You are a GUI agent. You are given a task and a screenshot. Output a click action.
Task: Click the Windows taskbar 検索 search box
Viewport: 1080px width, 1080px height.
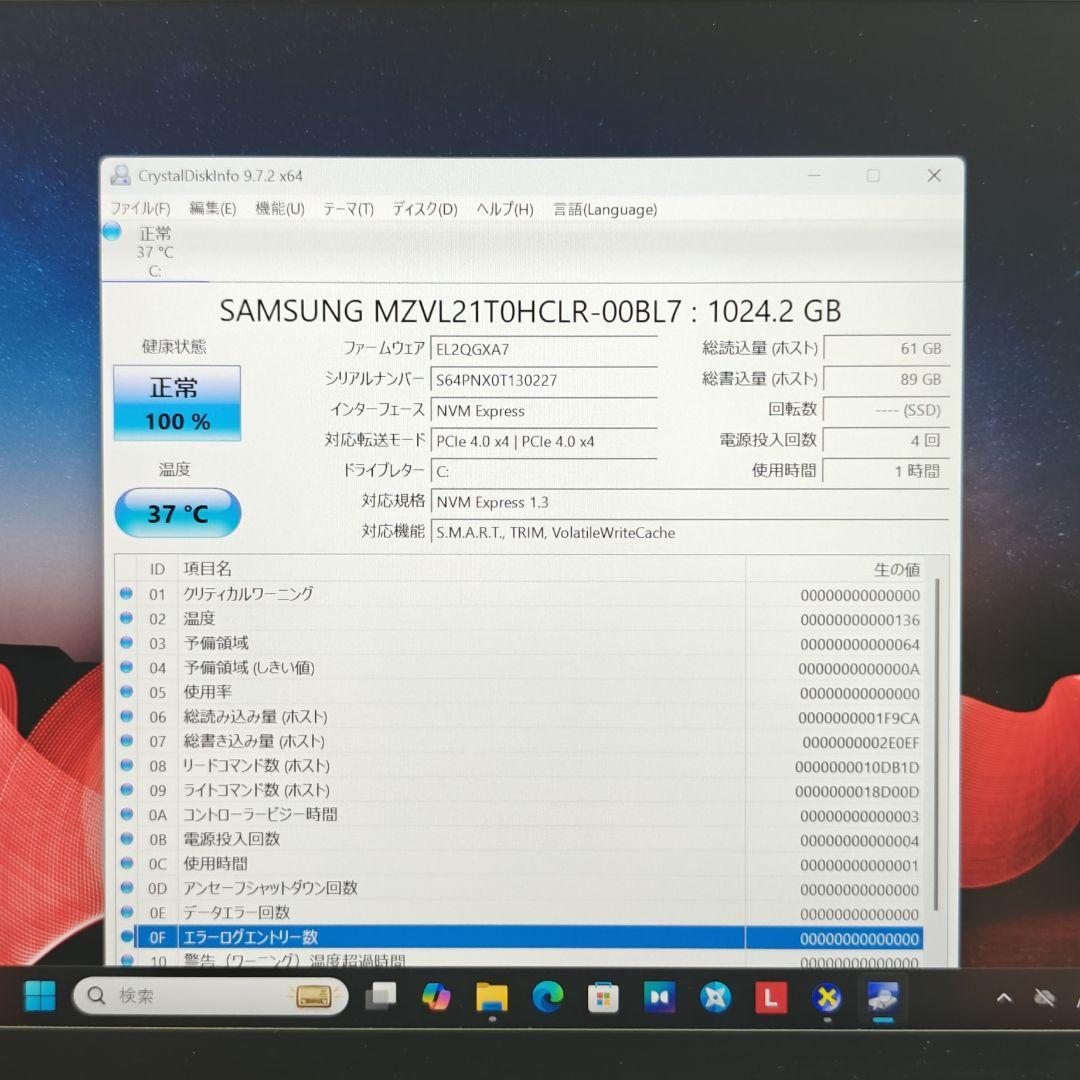(x=211, y=996)
